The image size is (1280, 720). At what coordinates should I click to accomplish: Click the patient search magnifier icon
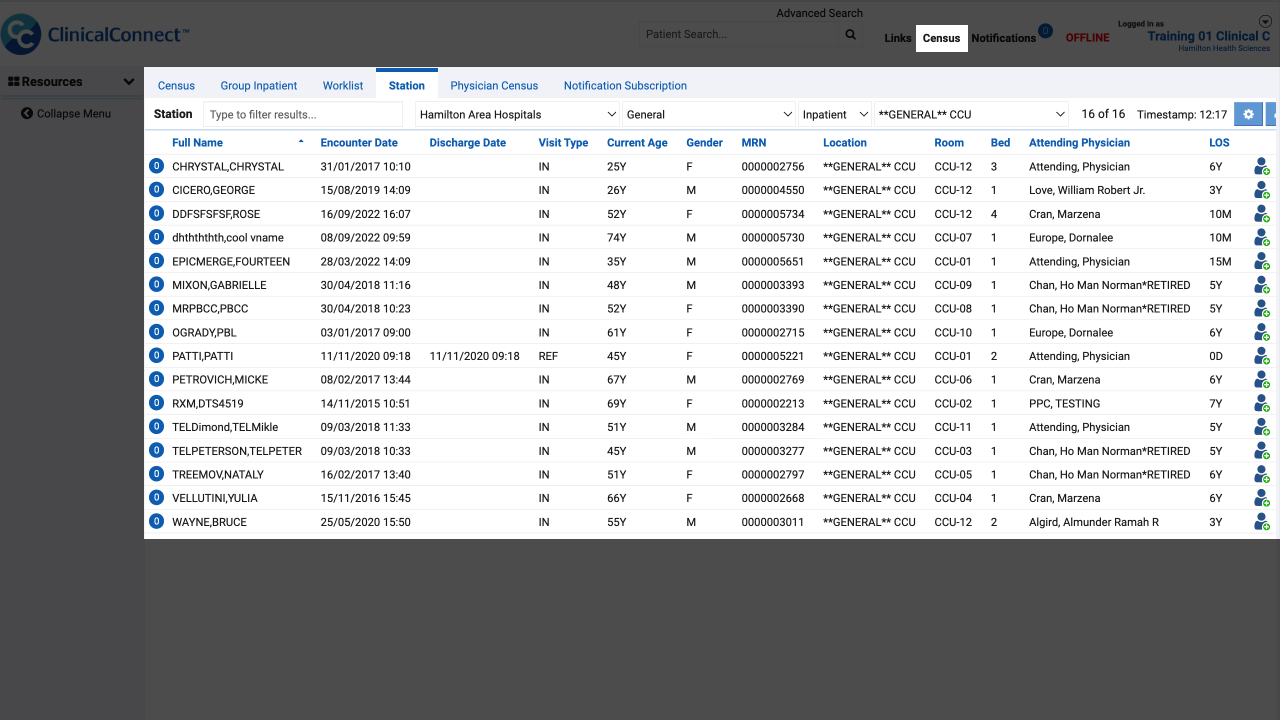pyautogui.click(x=851, y=34)
